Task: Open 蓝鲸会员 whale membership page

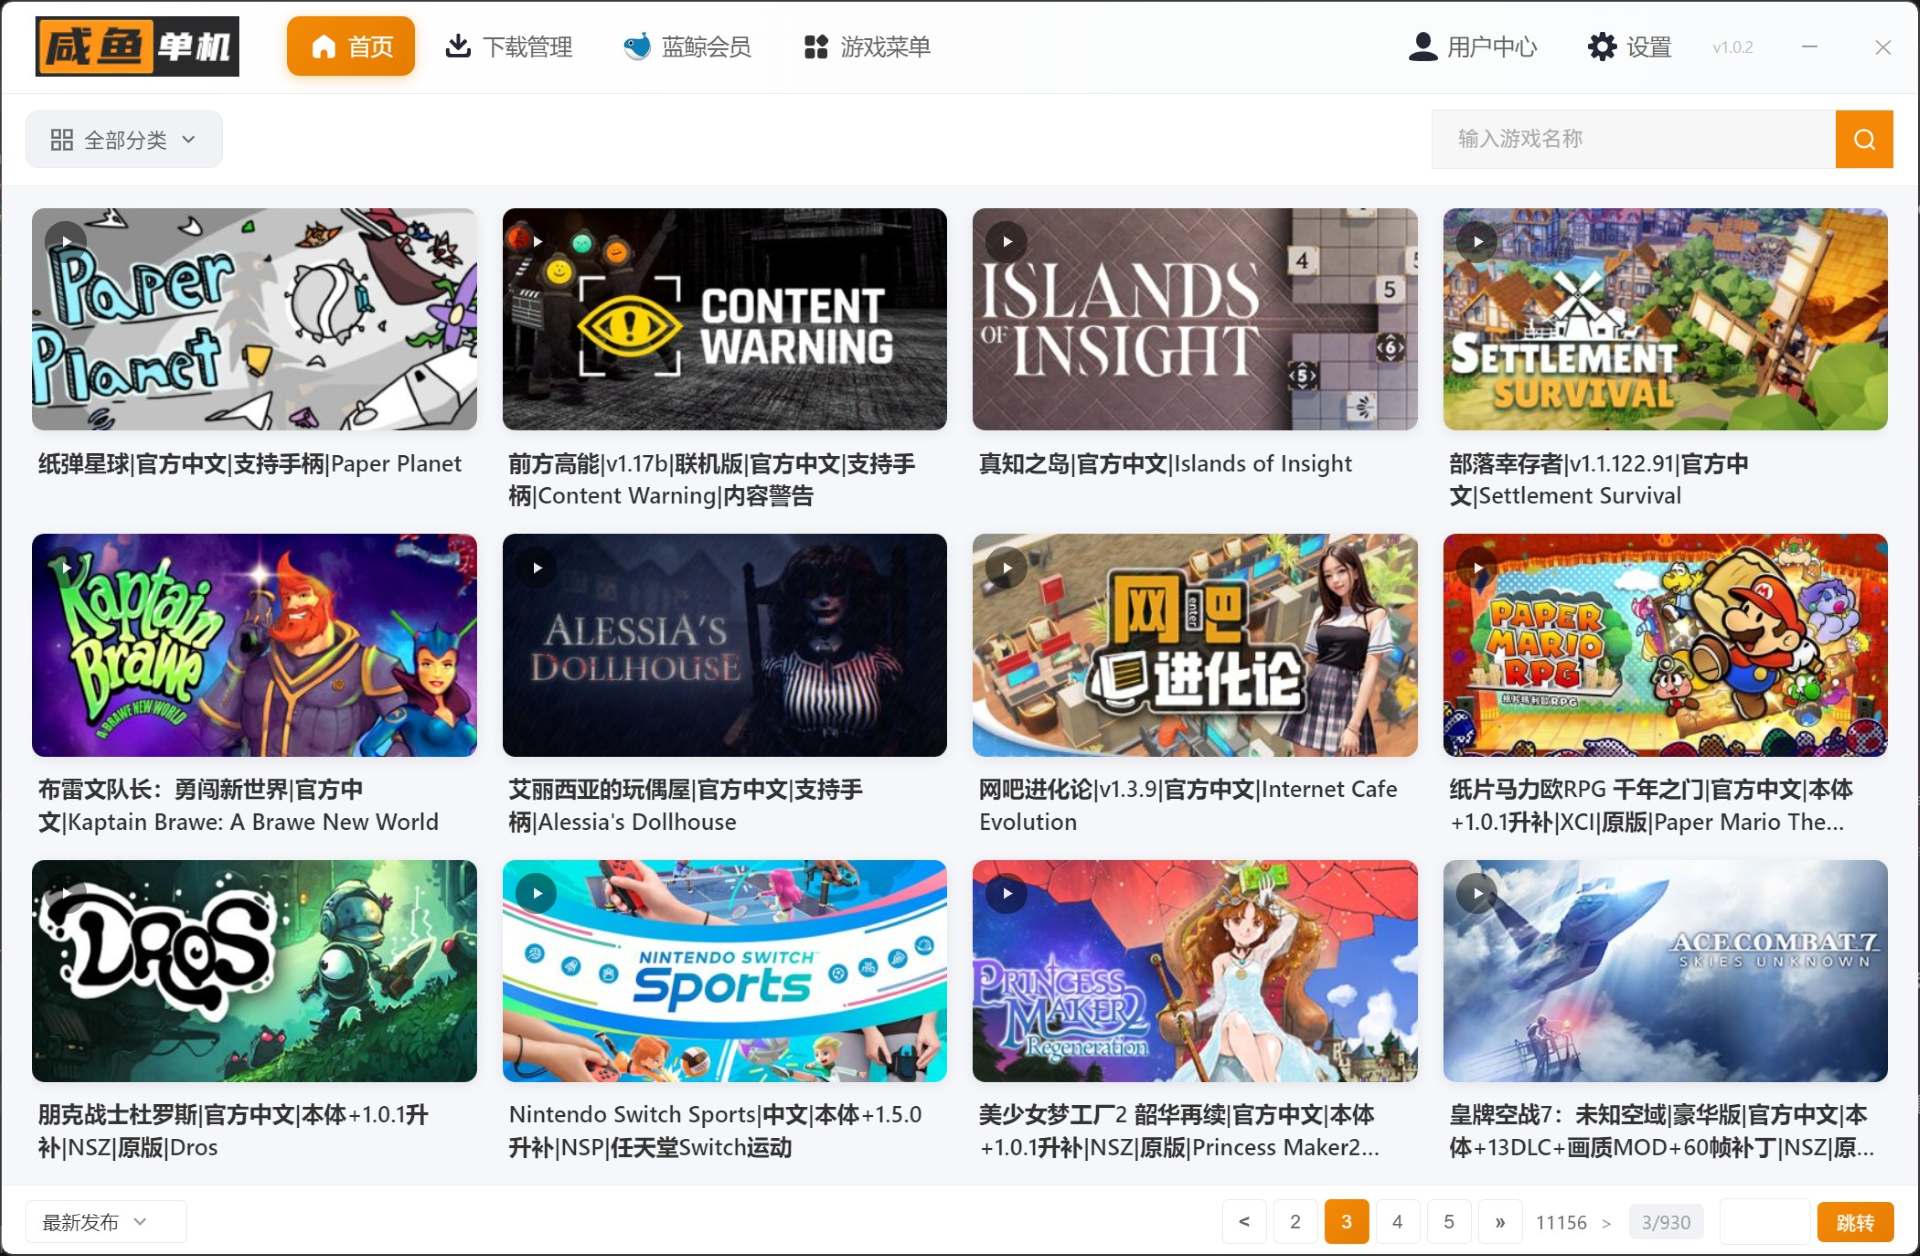Action: click(687, 47)
